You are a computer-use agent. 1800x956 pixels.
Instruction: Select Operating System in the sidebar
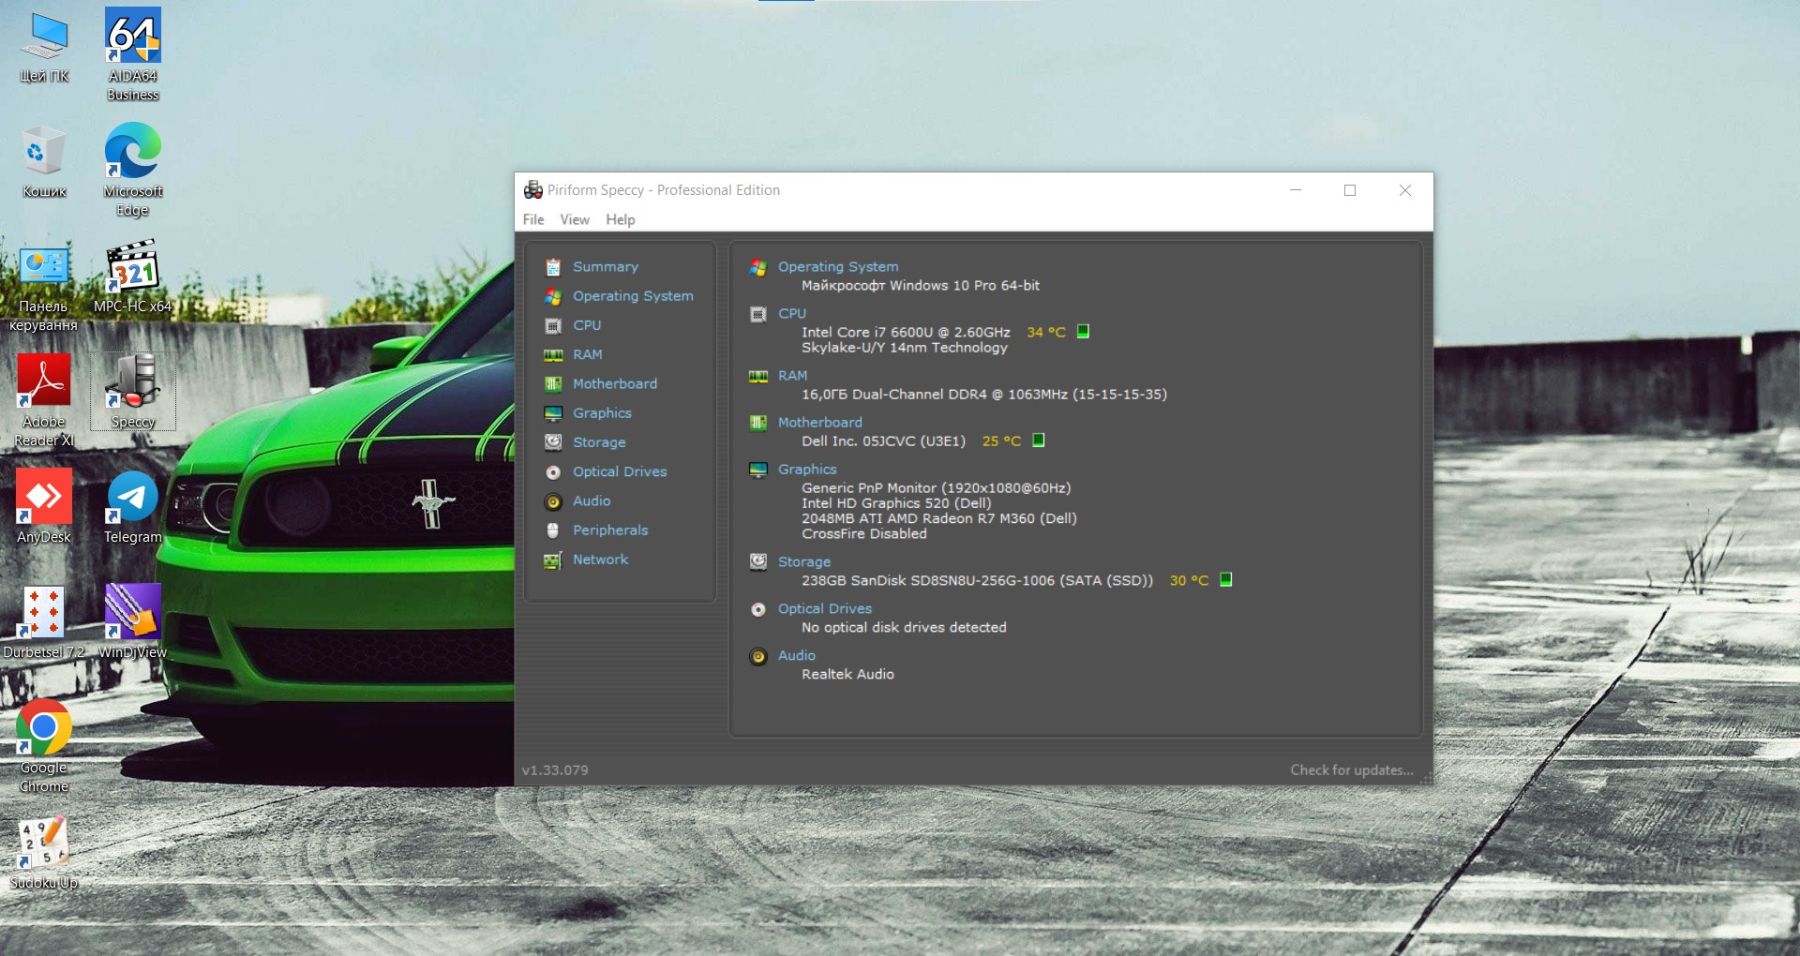(633, 296)
